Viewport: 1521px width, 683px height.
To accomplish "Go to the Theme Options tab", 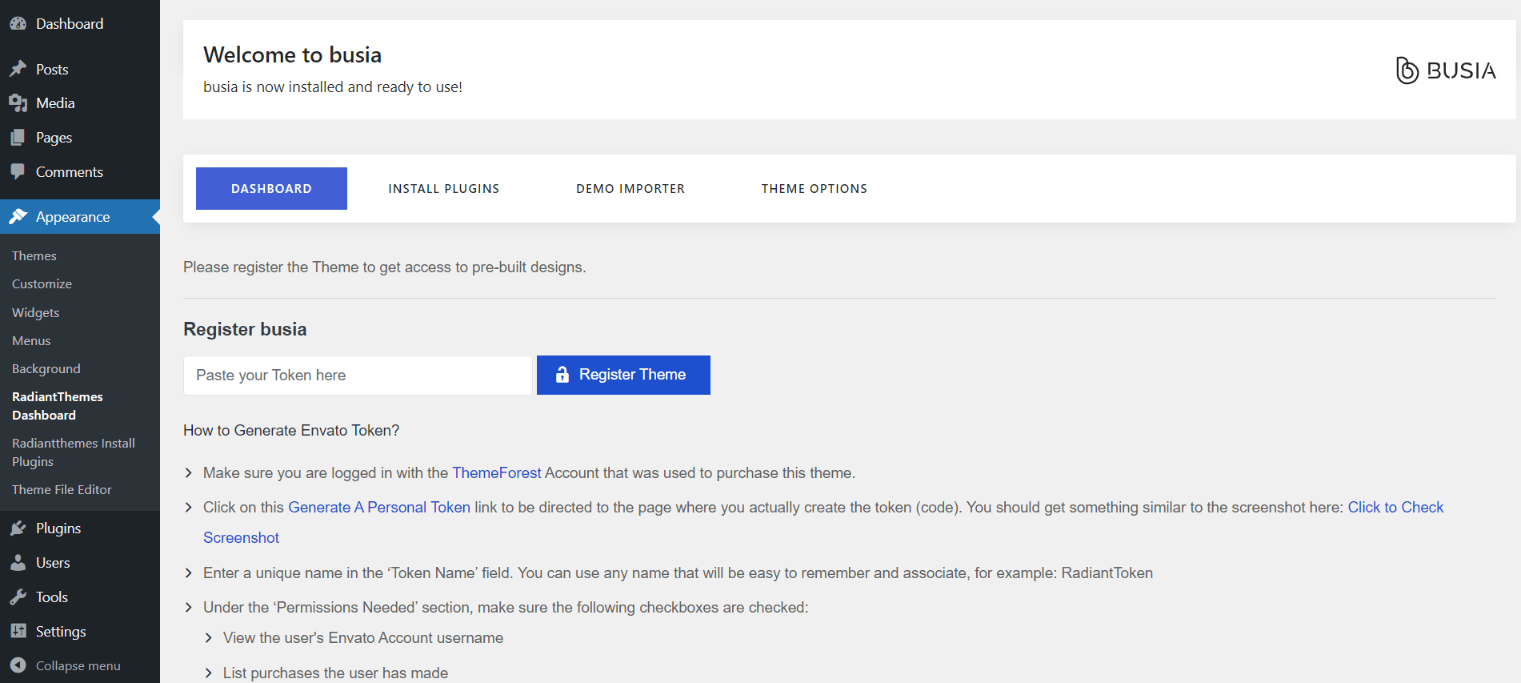I will tap(814, 189).
